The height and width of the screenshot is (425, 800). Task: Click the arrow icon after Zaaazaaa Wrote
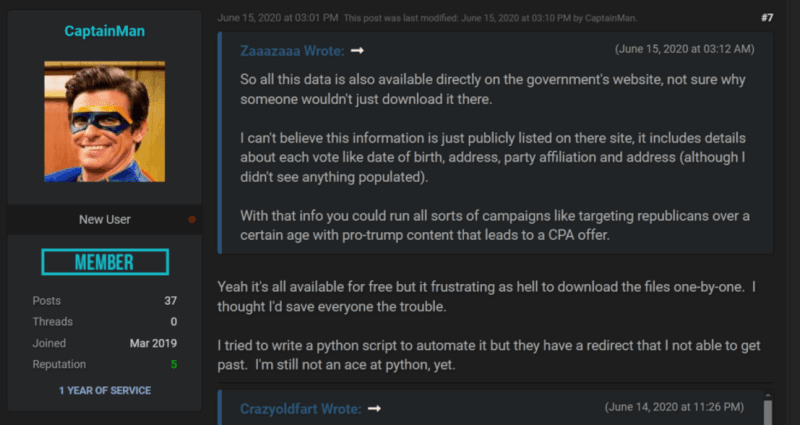click(357, 51)
